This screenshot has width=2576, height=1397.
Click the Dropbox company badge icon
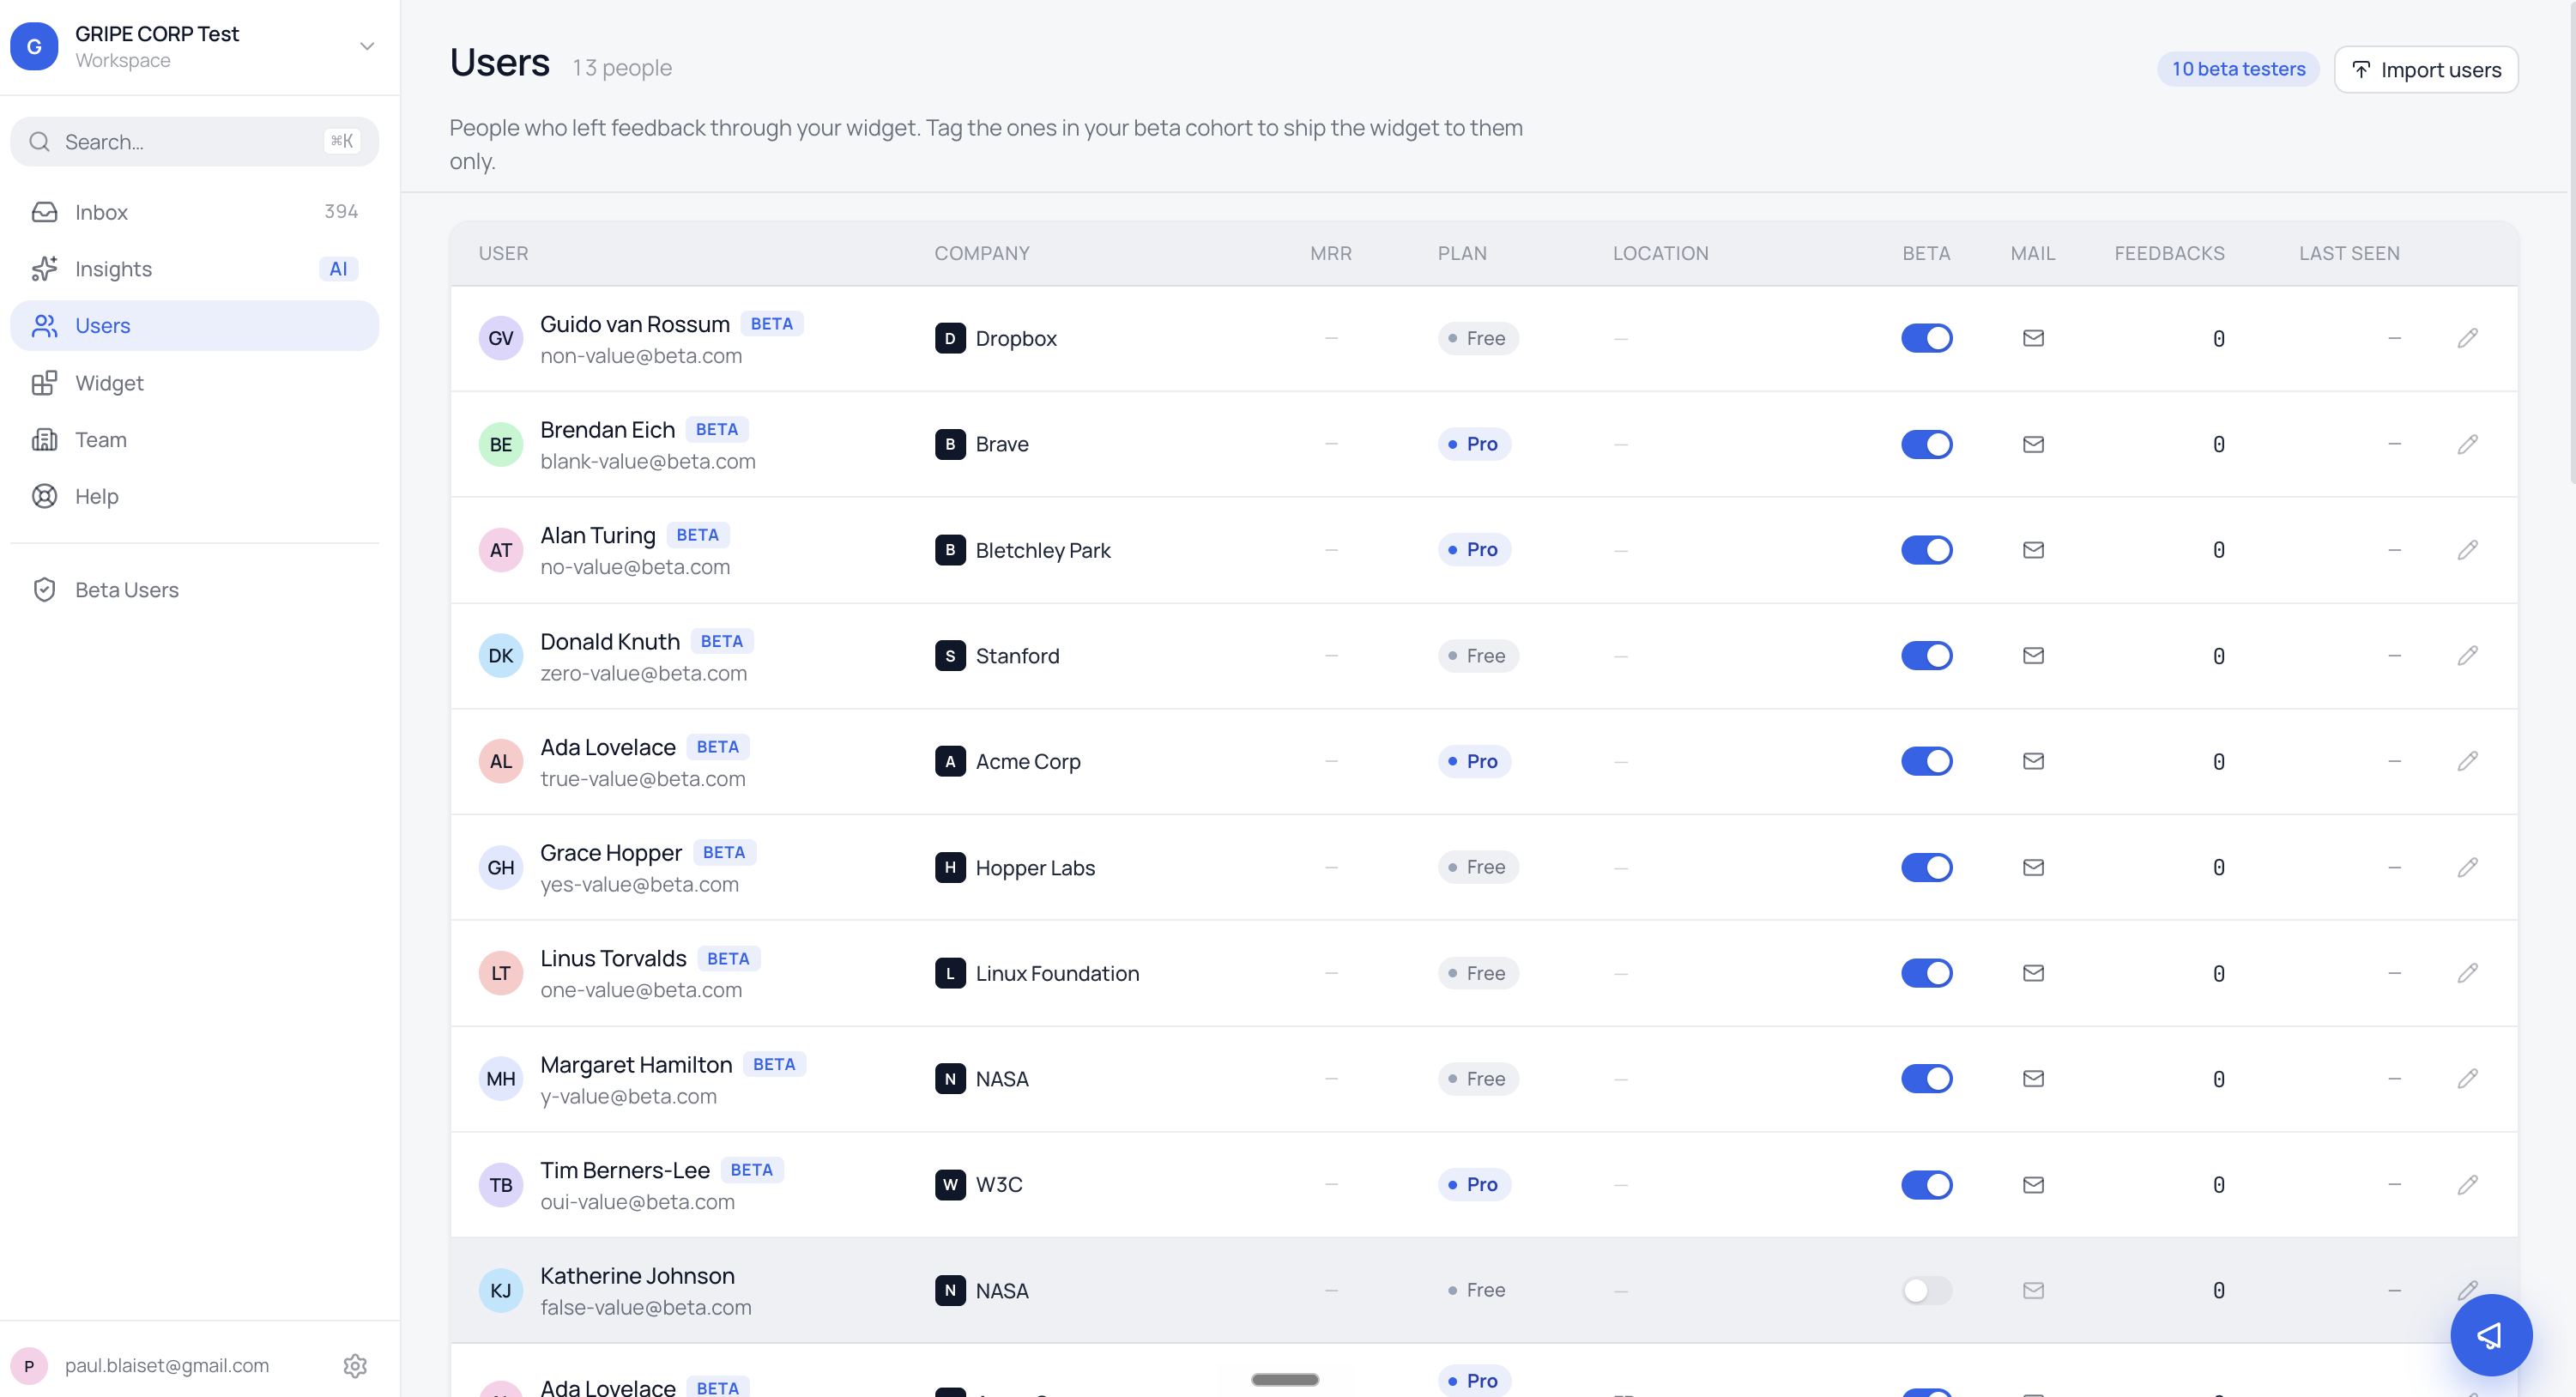[x=950, y=338]
